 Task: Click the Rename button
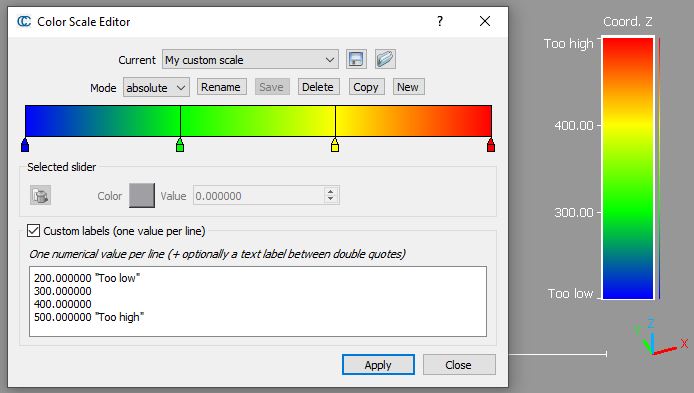[221, 87]
